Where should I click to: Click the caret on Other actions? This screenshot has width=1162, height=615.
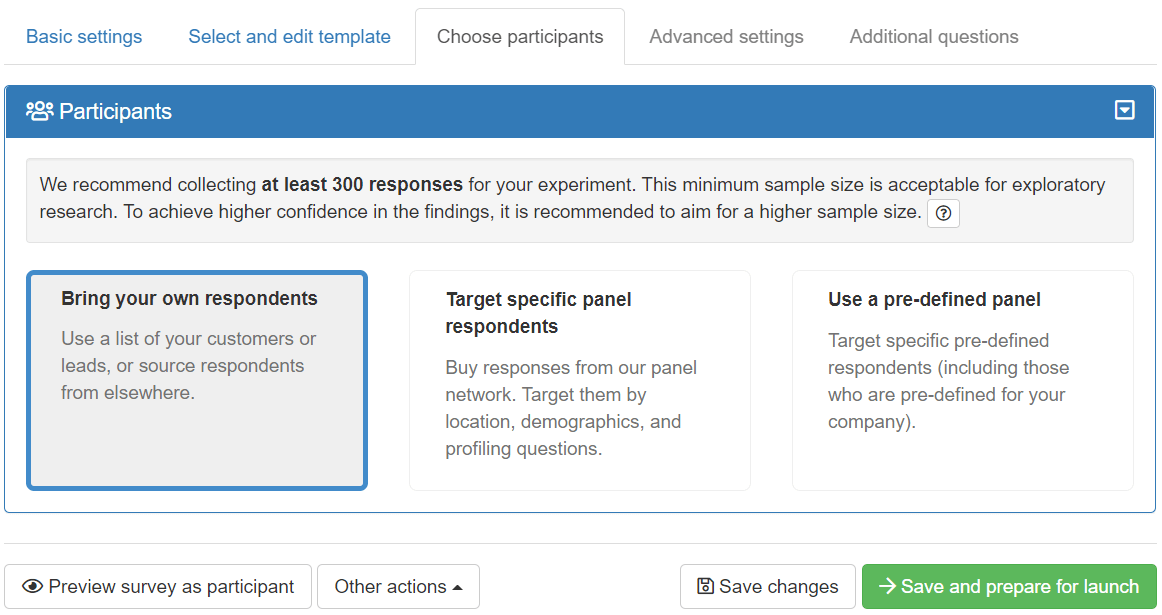[458, 587]
